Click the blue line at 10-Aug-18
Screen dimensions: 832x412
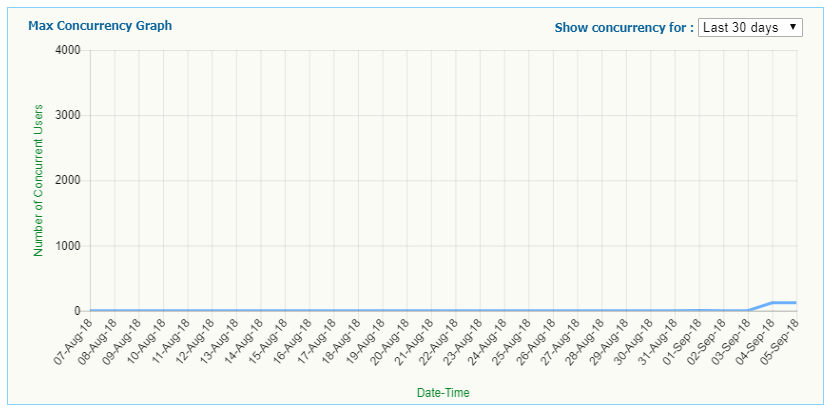click(163, 310)
